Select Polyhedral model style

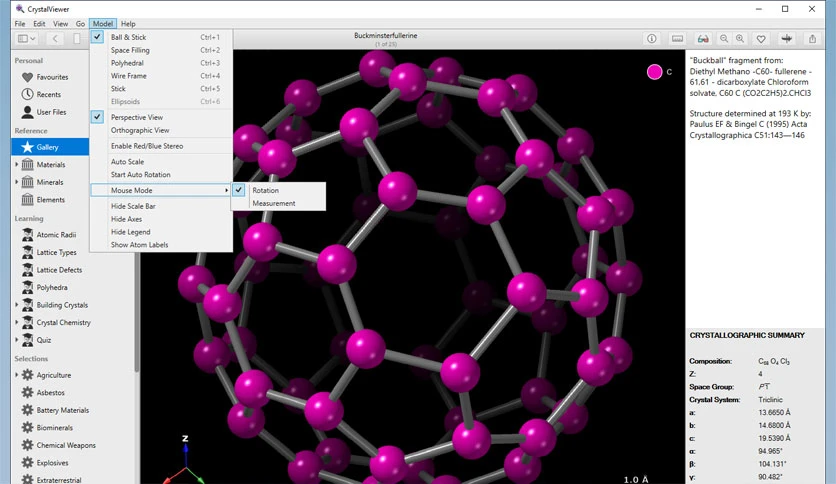click(161, 63)
